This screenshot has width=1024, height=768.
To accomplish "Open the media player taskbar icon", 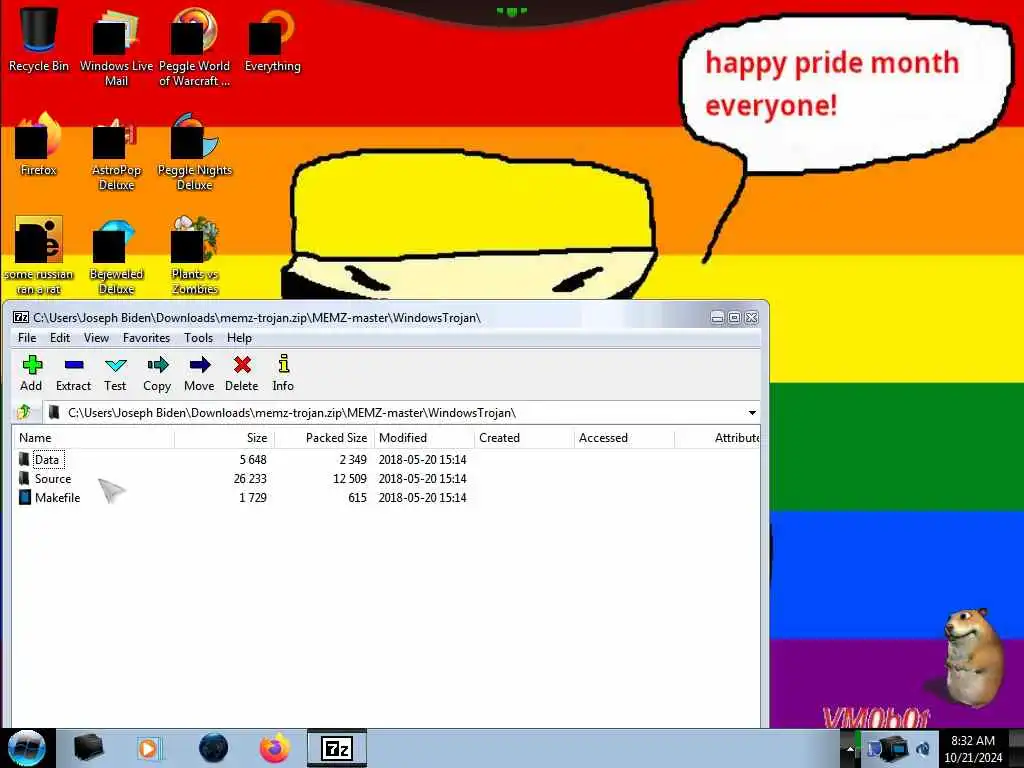I will [148, 748].
